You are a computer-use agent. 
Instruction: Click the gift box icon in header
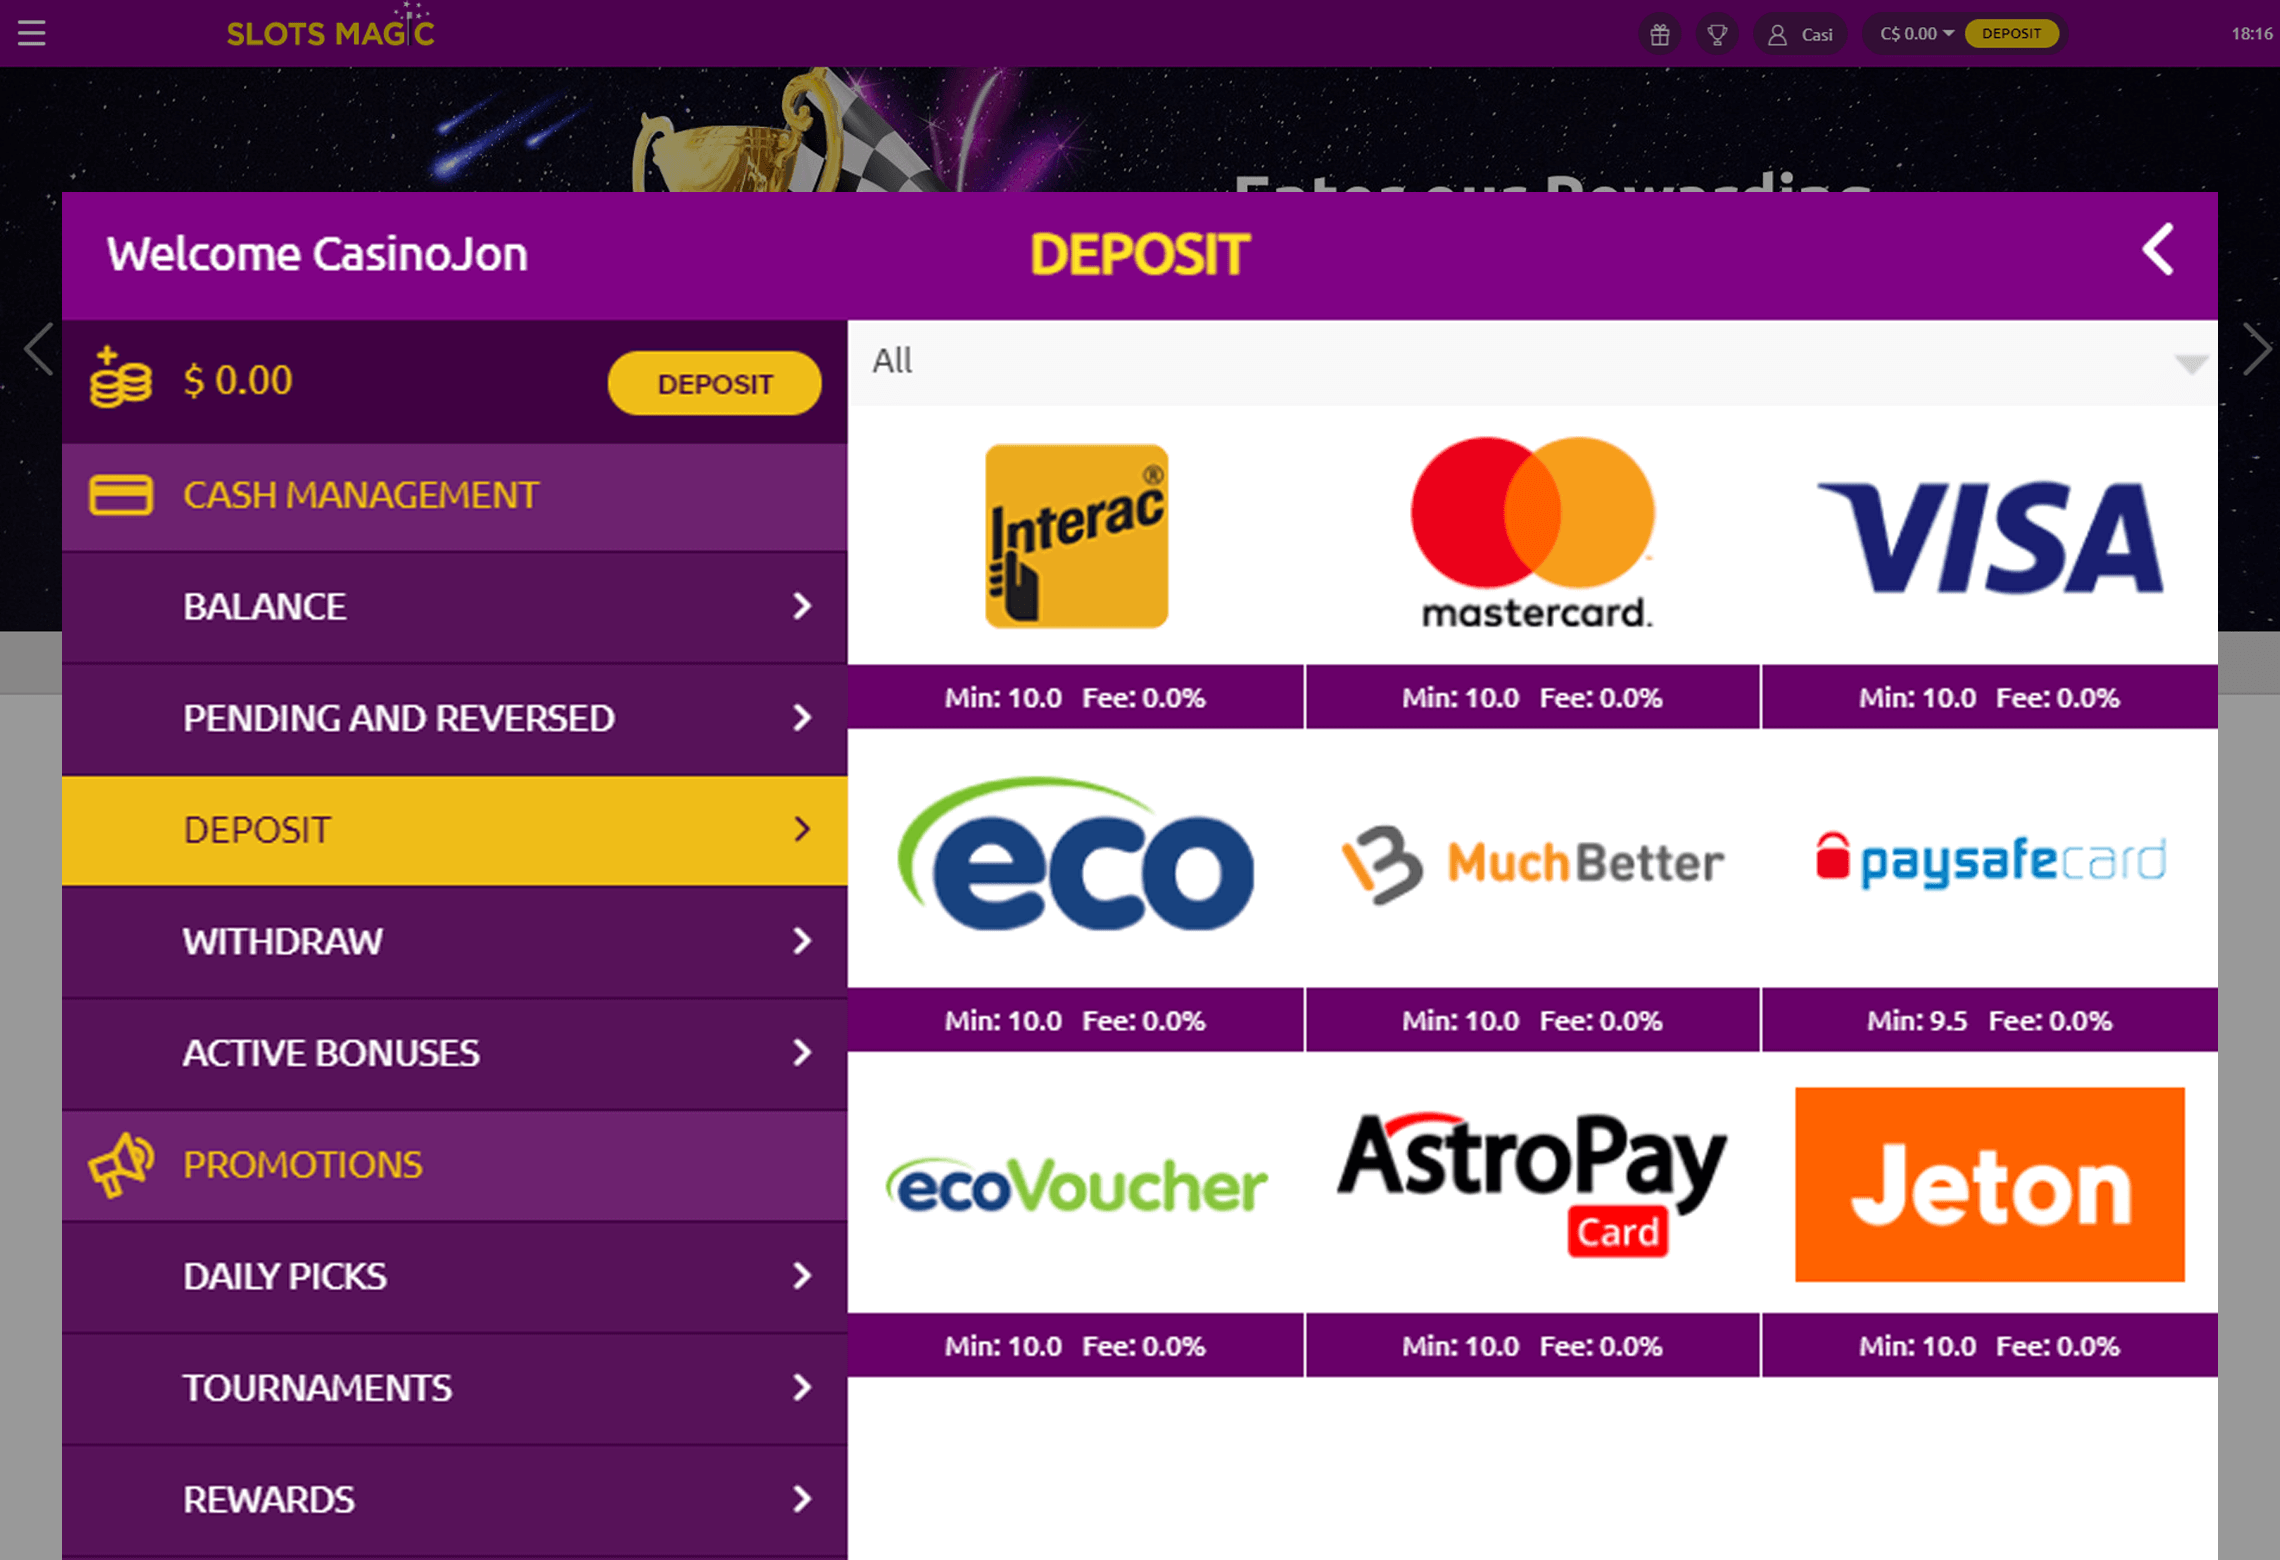pos(1660,35)
